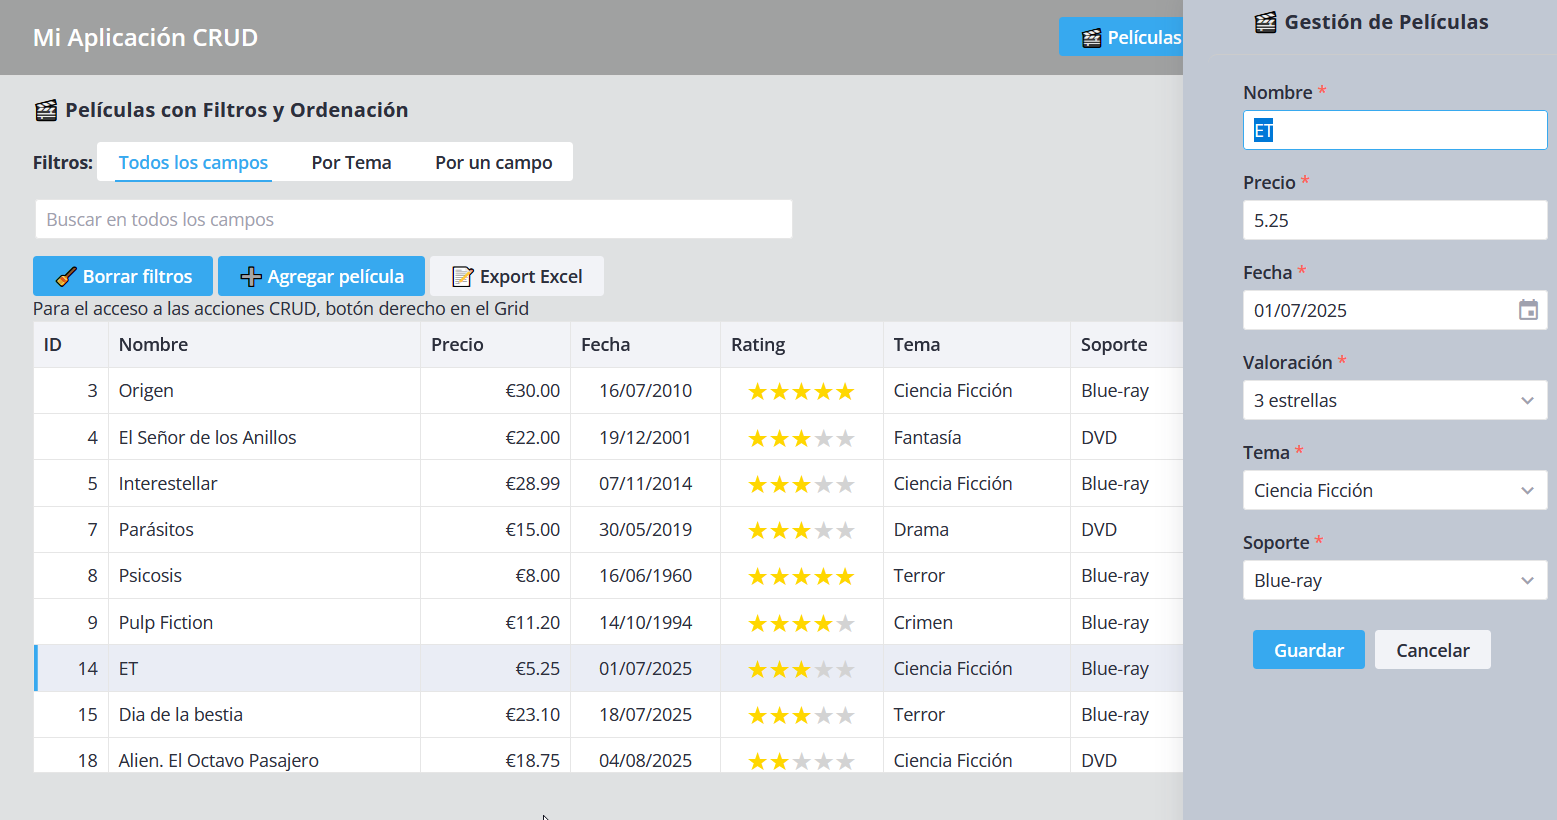Switch to Todos los campos filter tab
The width and height of the screenshot is (1557, 820).
pos(193,162)
